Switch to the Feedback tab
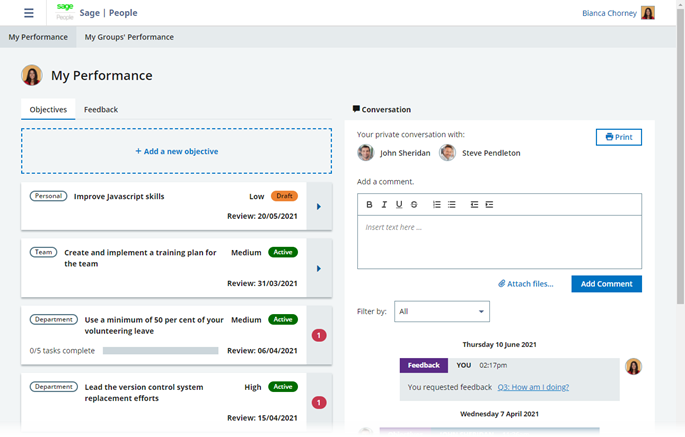The width and height of the screenshot is (685, 437). pos(101,109)
